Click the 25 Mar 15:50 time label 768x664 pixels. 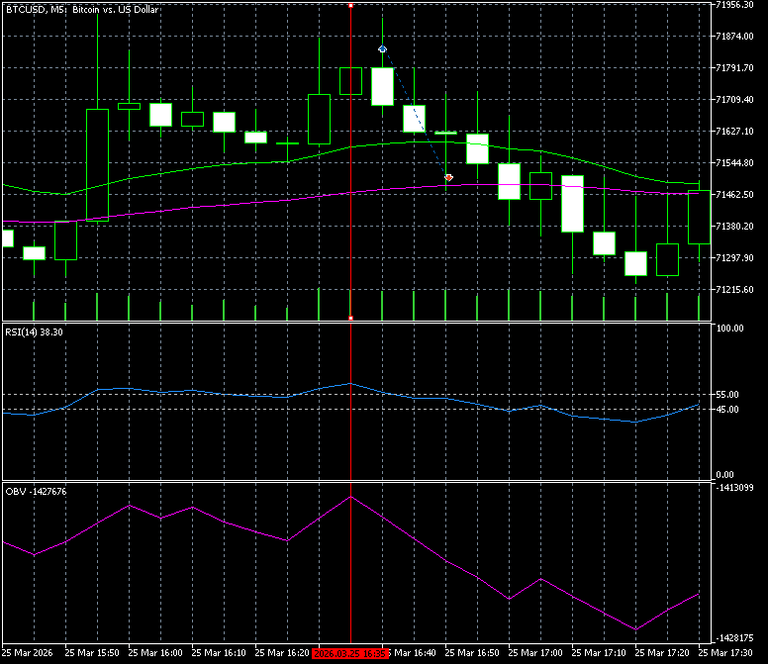point(92,653)
